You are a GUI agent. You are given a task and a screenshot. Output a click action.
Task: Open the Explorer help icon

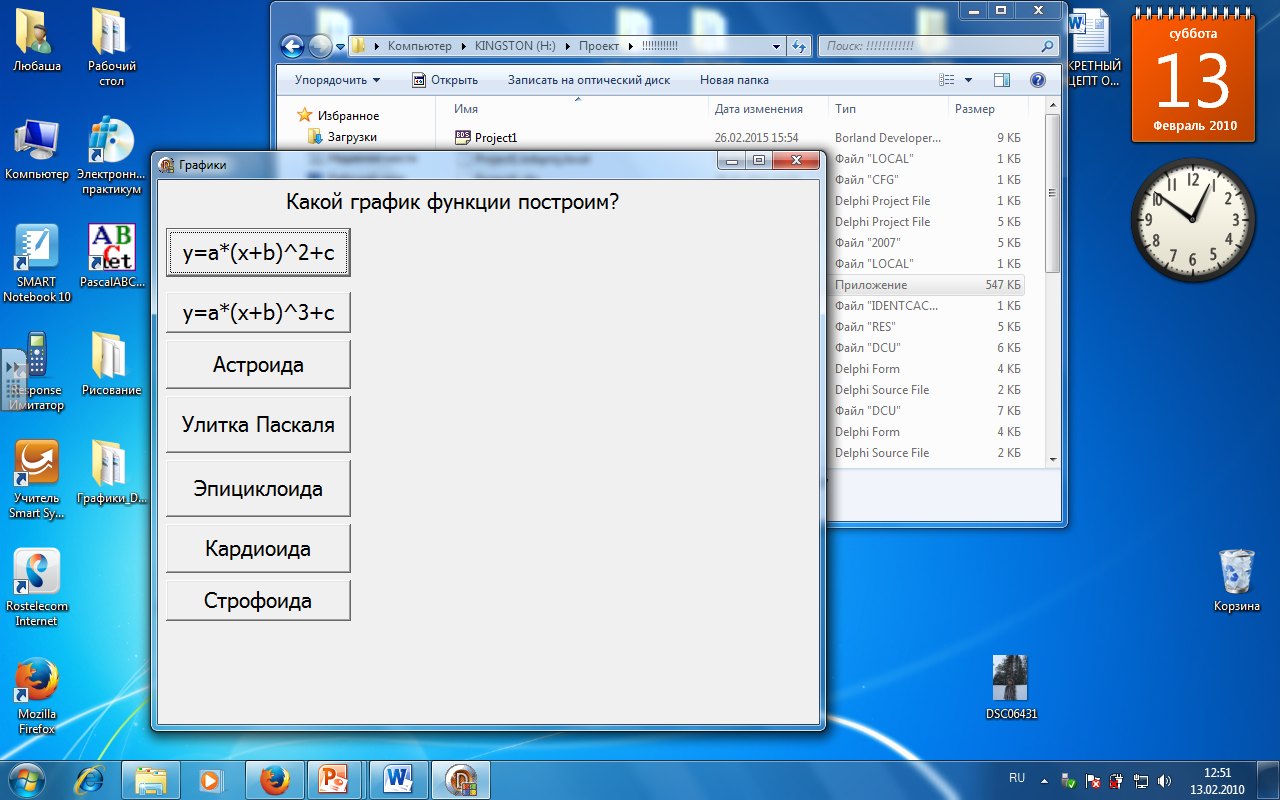pos(1038,80)
